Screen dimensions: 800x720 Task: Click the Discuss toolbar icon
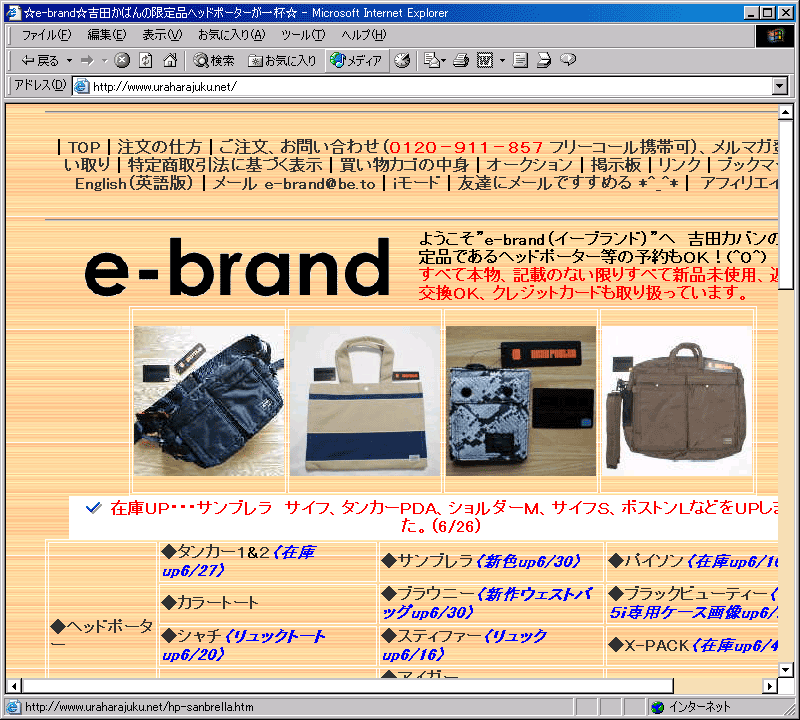pyautogui.click(x=520, y=61)
